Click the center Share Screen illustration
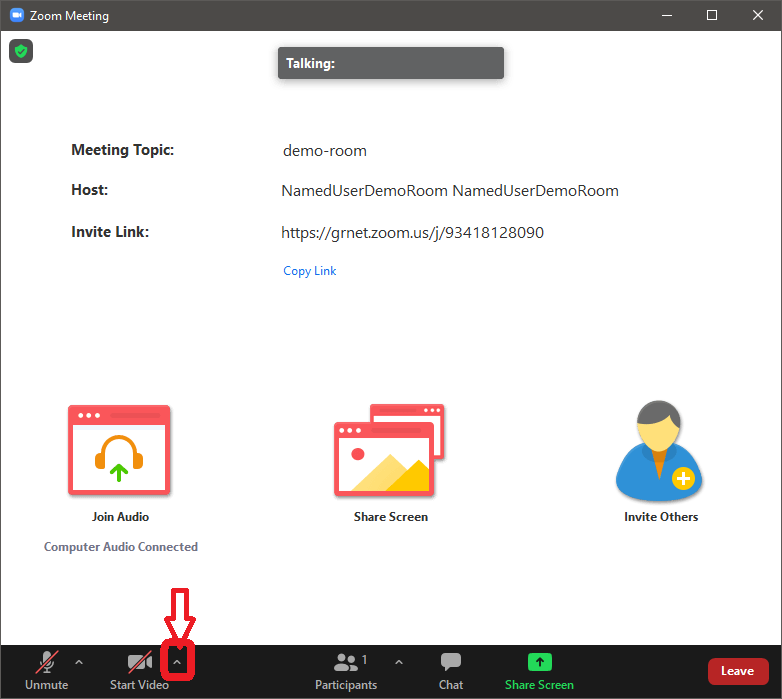This screenshot has height=699, width=782. pyautogui.click(x=389, y=450)
